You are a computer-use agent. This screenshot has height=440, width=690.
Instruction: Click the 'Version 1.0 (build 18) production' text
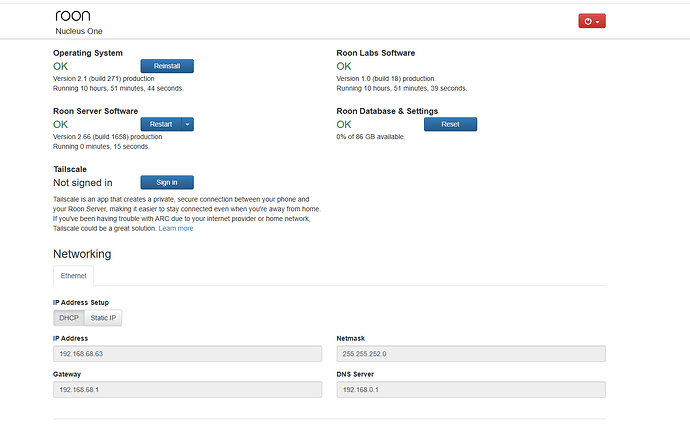pyautogui.click(x=386, y=79)
